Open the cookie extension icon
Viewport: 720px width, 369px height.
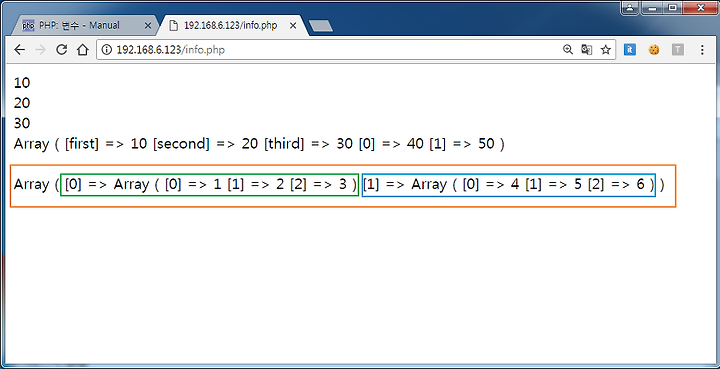coord(654,50)
